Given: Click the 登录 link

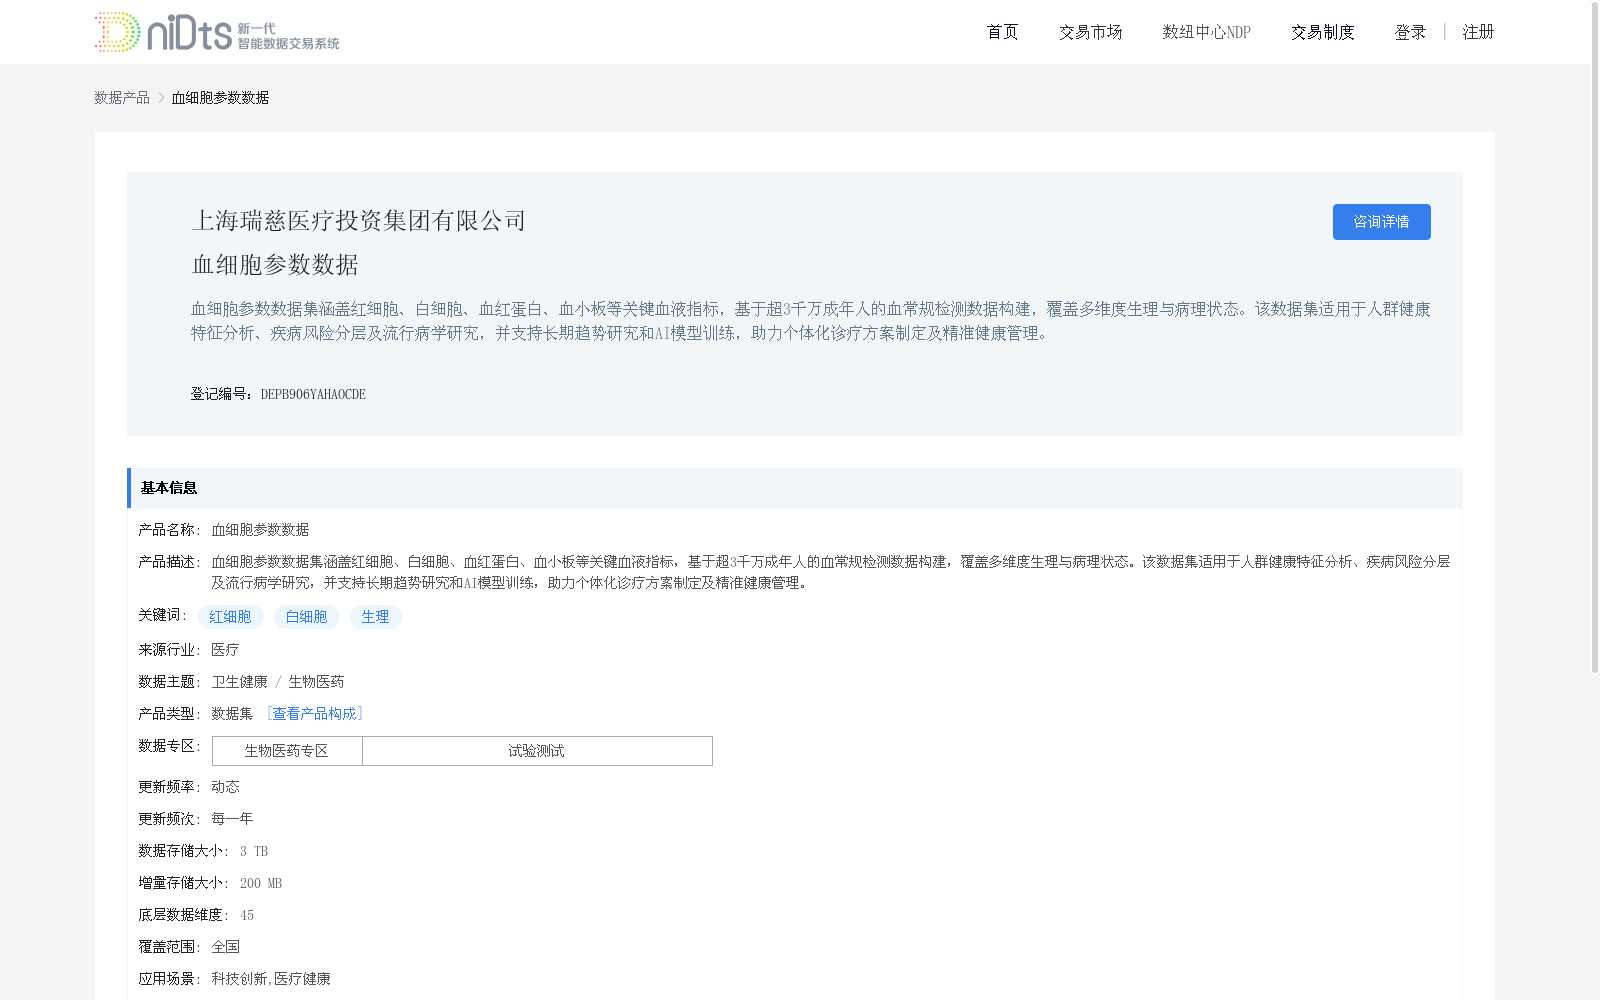Looking at the screenshot, I should click(1410, 32).
